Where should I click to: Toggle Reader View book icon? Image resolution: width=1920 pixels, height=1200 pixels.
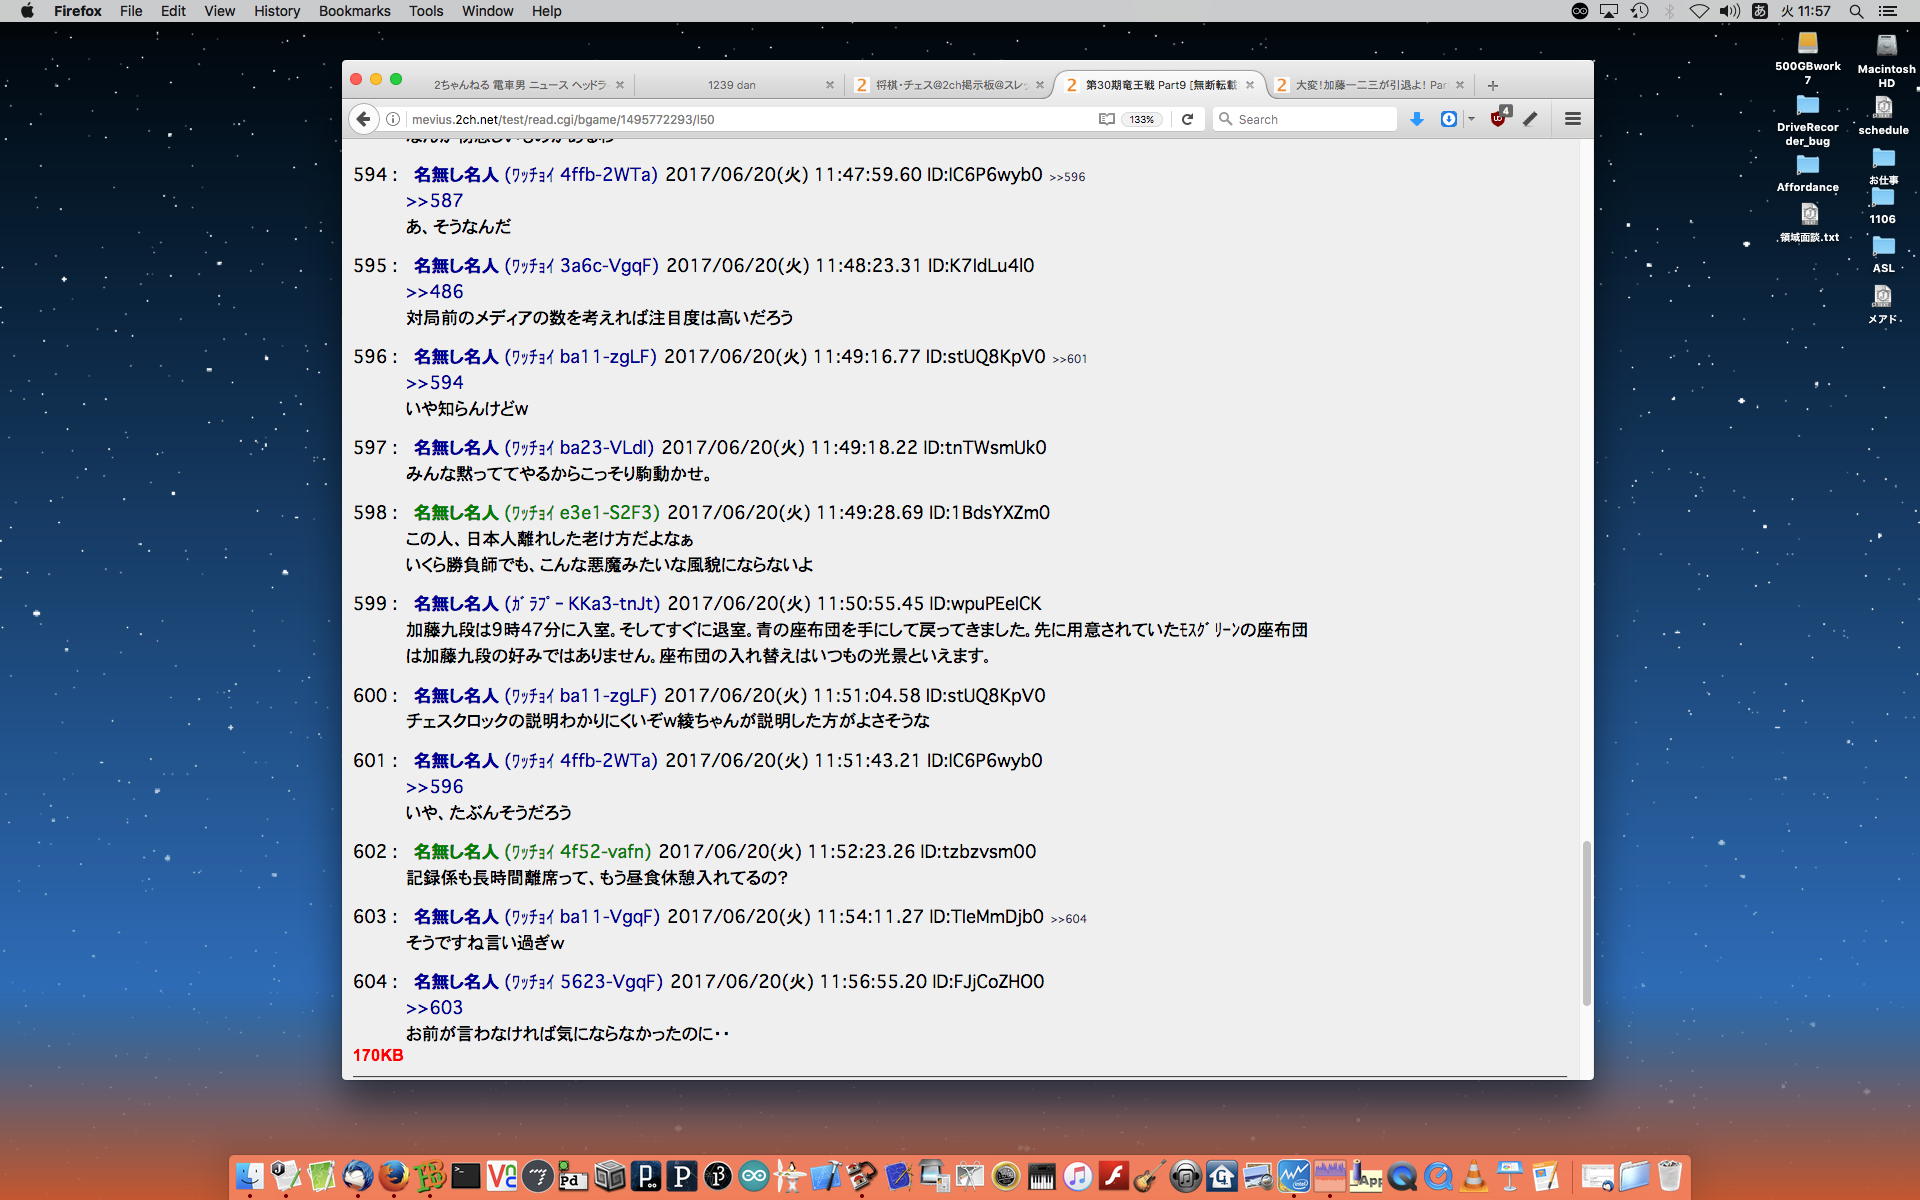pos(1106,119)
